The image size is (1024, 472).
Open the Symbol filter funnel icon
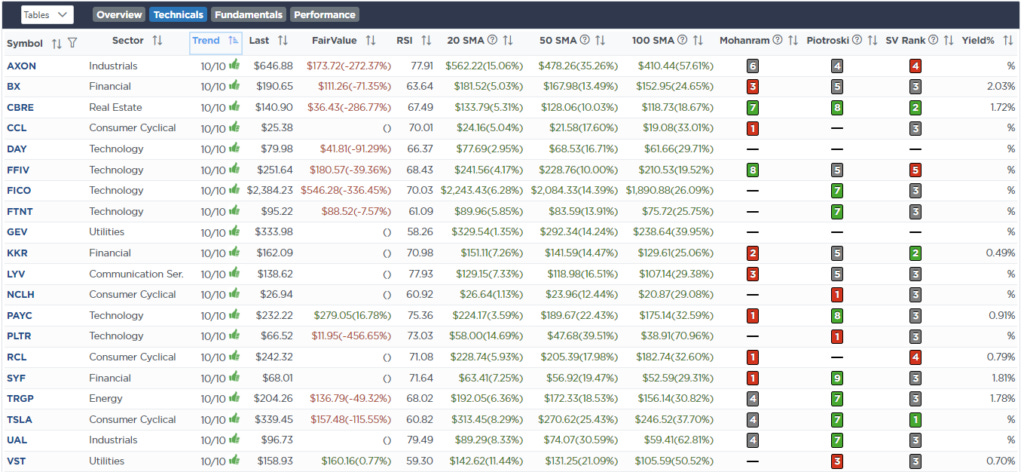72,43
